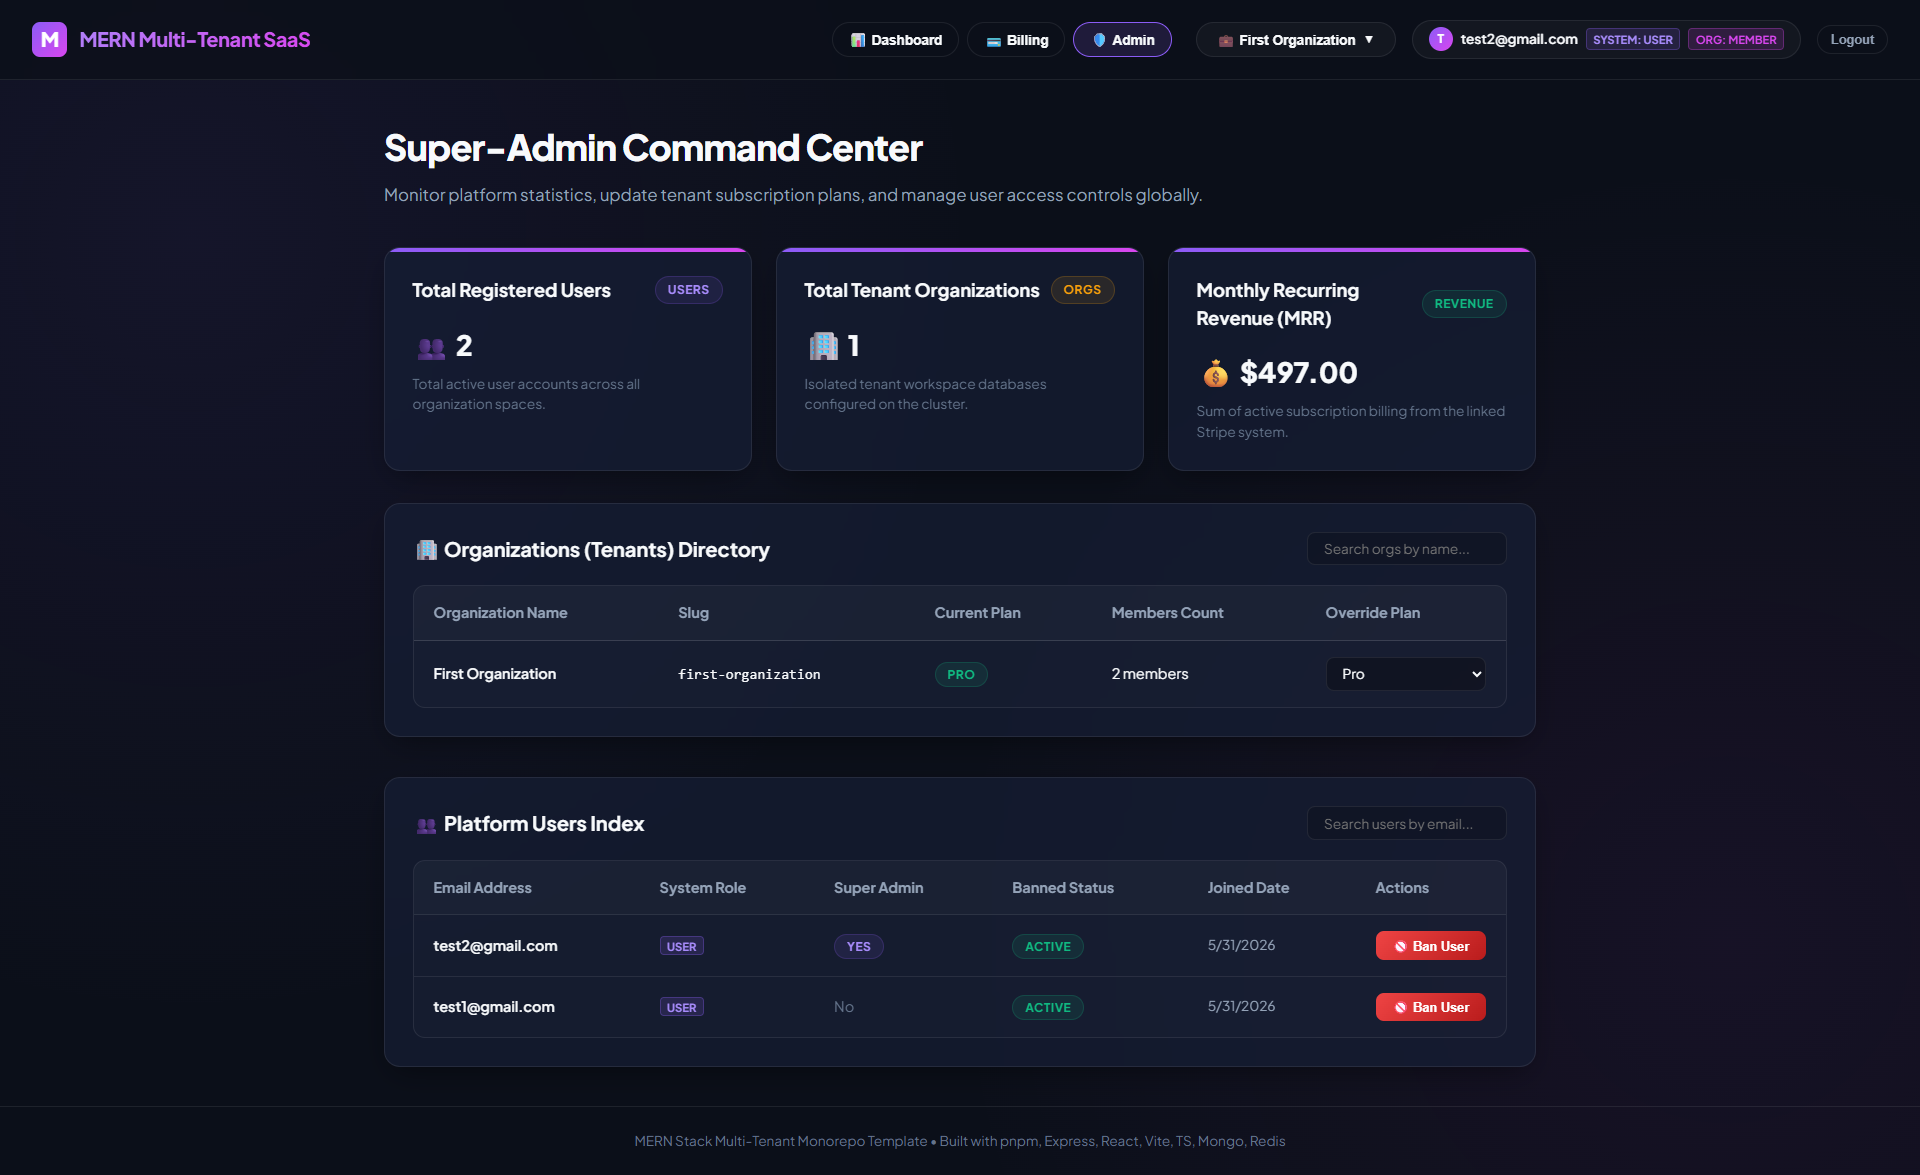
Task: Click the building icon next to organizations count 1
Action: point(823,346)
